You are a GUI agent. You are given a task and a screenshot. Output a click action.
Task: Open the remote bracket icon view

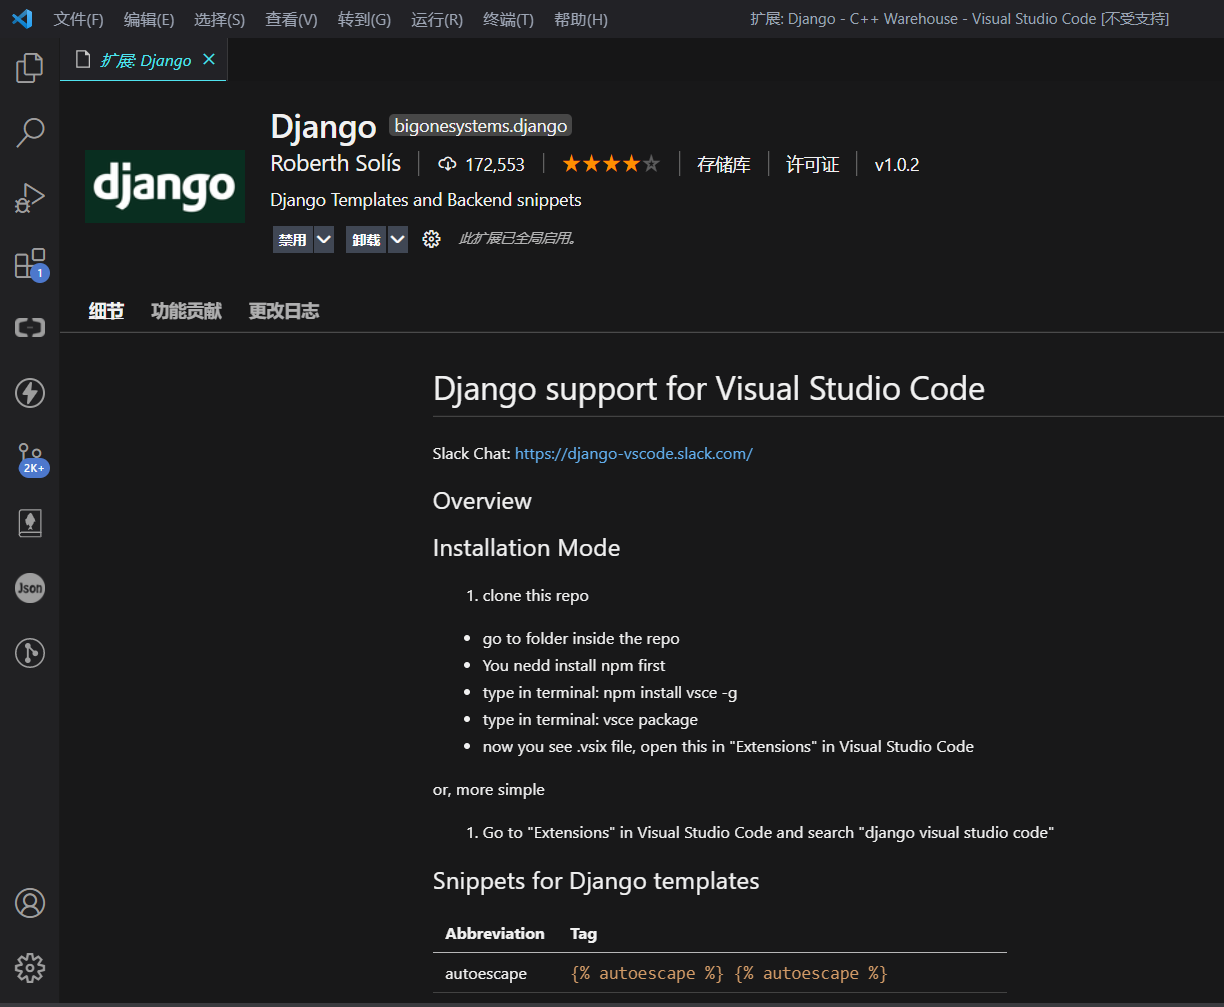click(30, 328)
